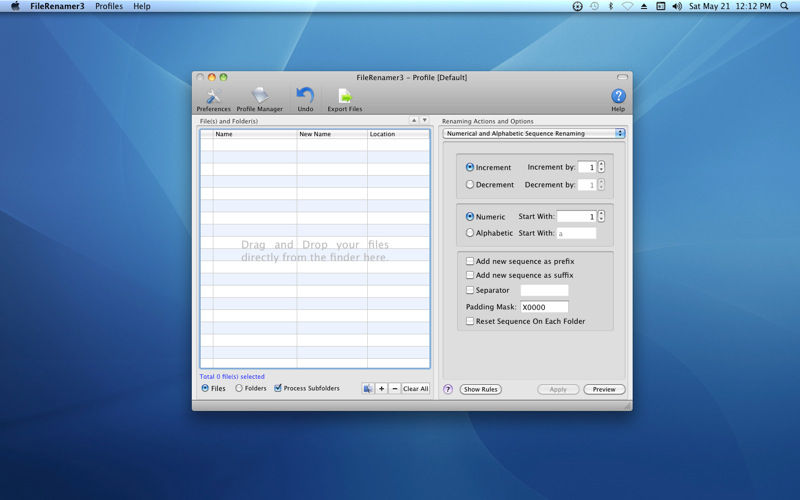Click the Show Rules button

[x=480, y=389]
